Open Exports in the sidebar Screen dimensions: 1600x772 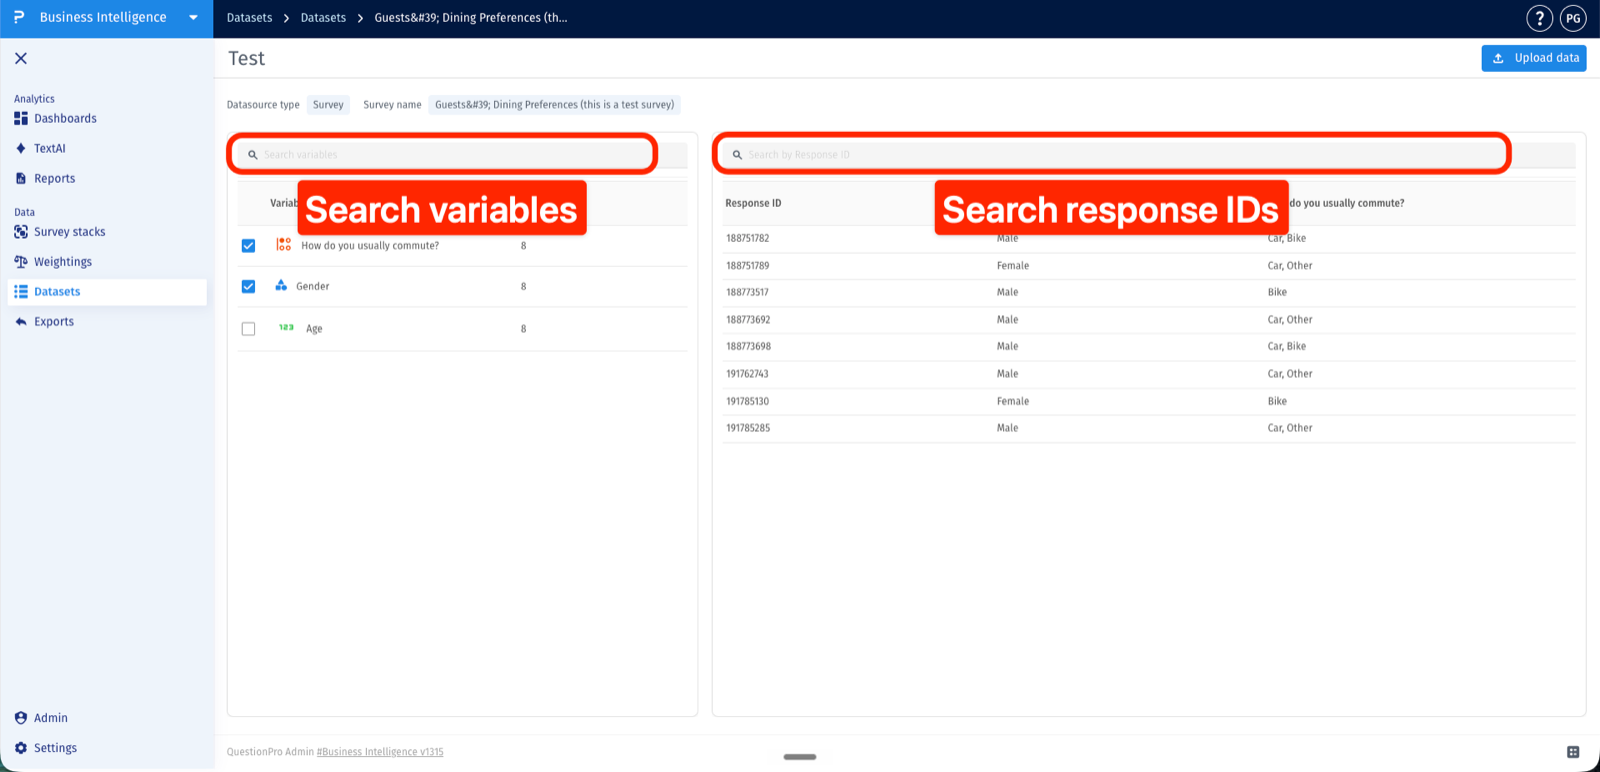pos(54,321)
